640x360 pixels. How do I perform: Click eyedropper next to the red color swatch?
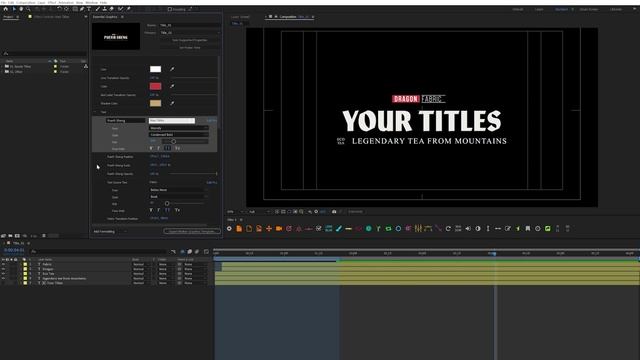[x=172, y=86]
